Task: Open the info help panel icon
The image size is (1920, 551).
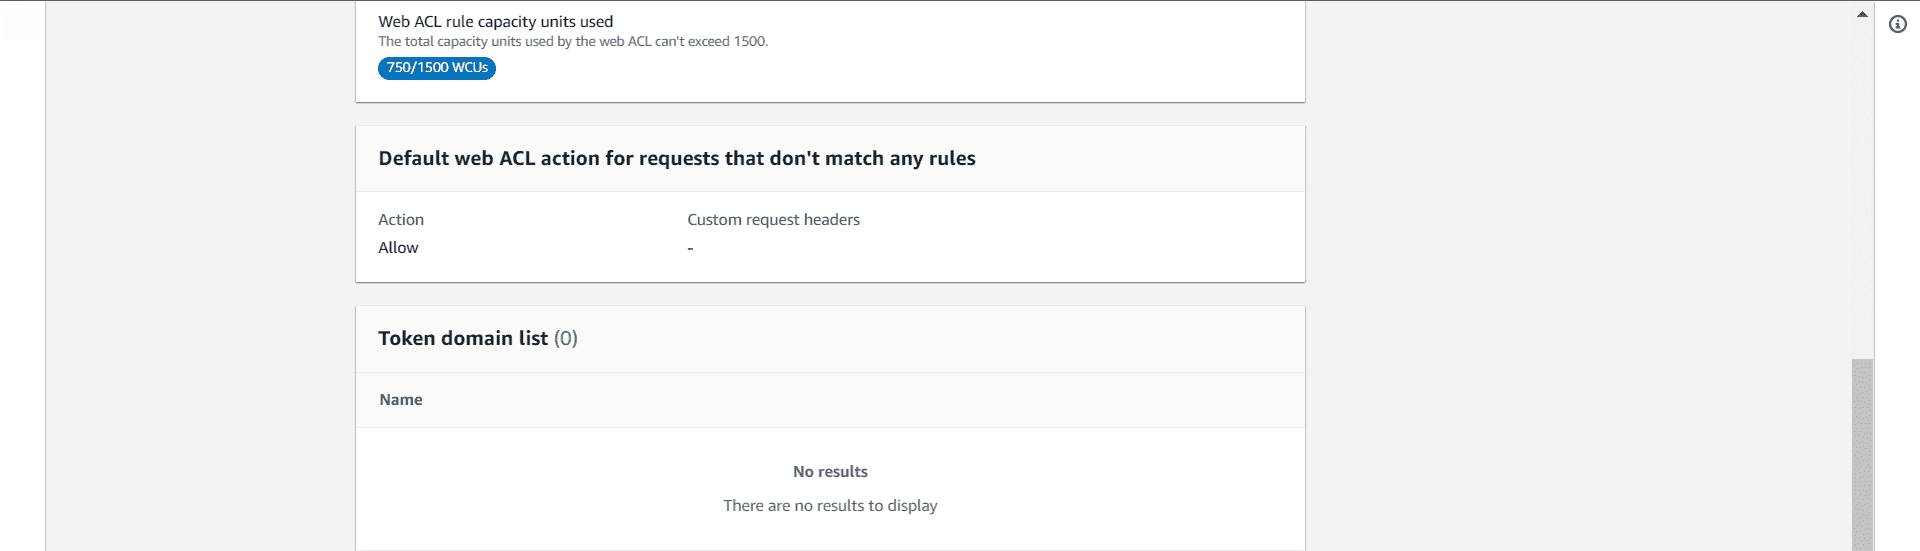Action: pos(1897,25)
